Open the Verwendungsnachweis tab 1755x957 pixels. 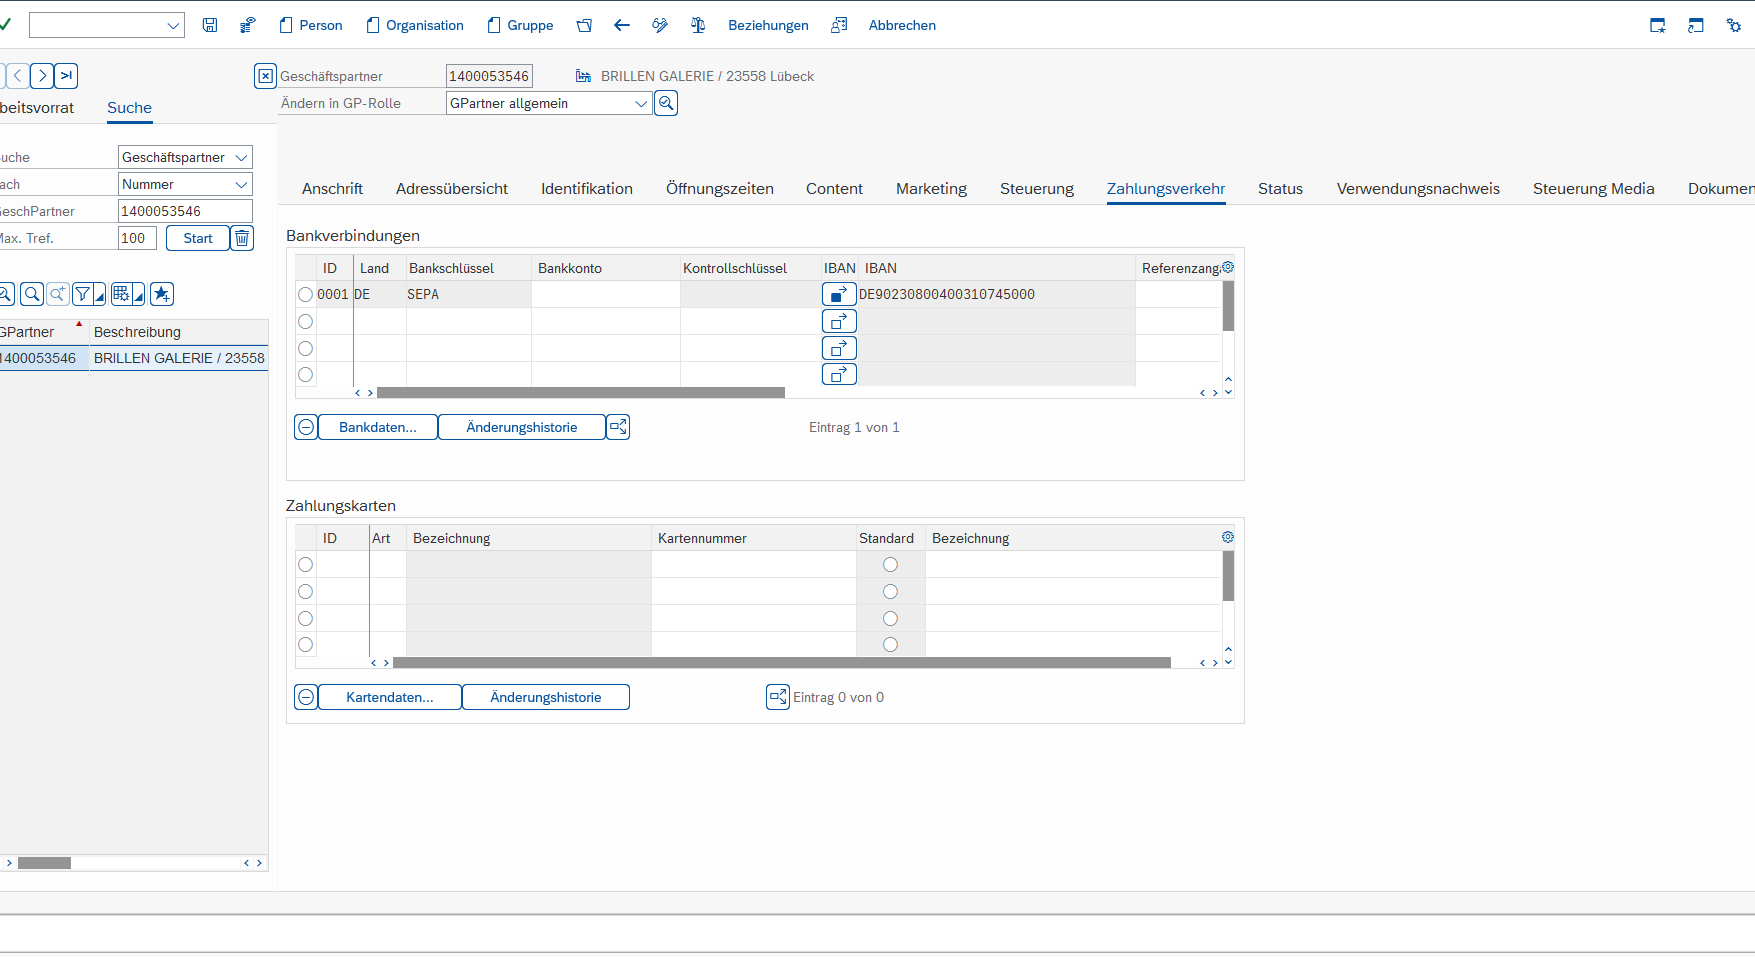(x=1418, y=189)
